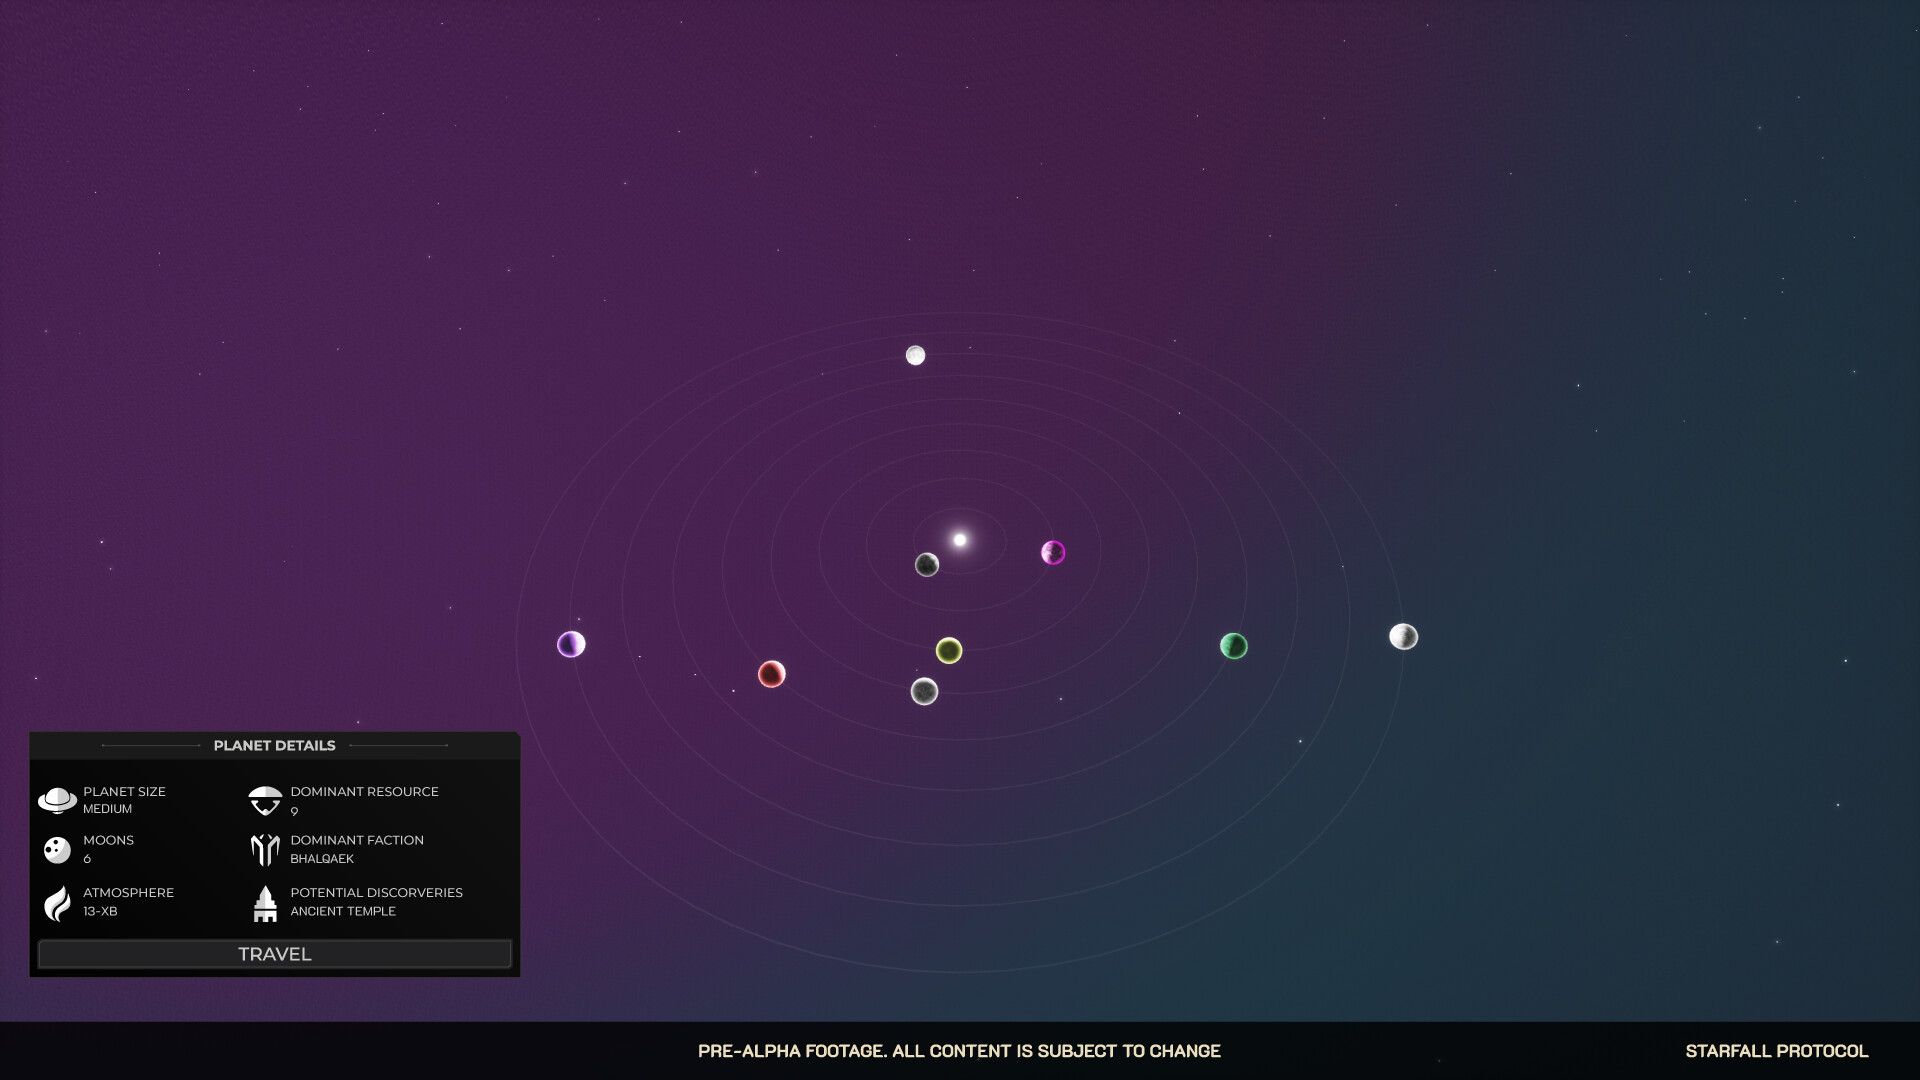The height and width of the screenshot is (1080, 1920).
Task: Click the Bhalqaek Dominant Faction emblem
Action: pos(265,849)
